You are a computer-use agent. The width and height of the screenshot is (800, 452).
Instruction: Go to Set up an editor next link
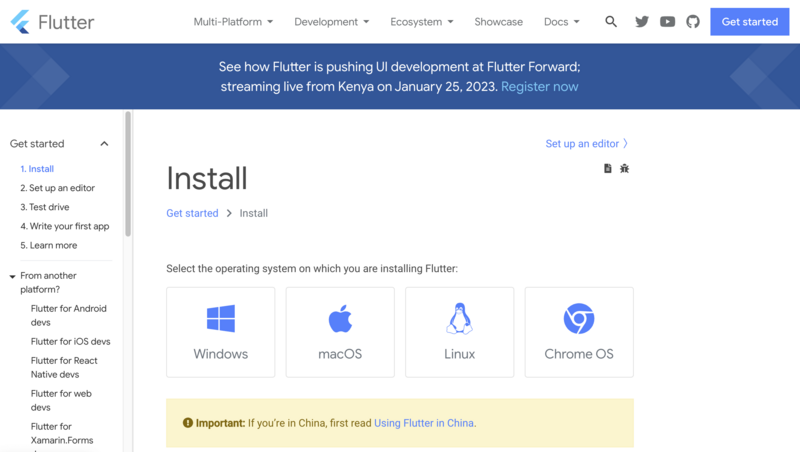587,144
